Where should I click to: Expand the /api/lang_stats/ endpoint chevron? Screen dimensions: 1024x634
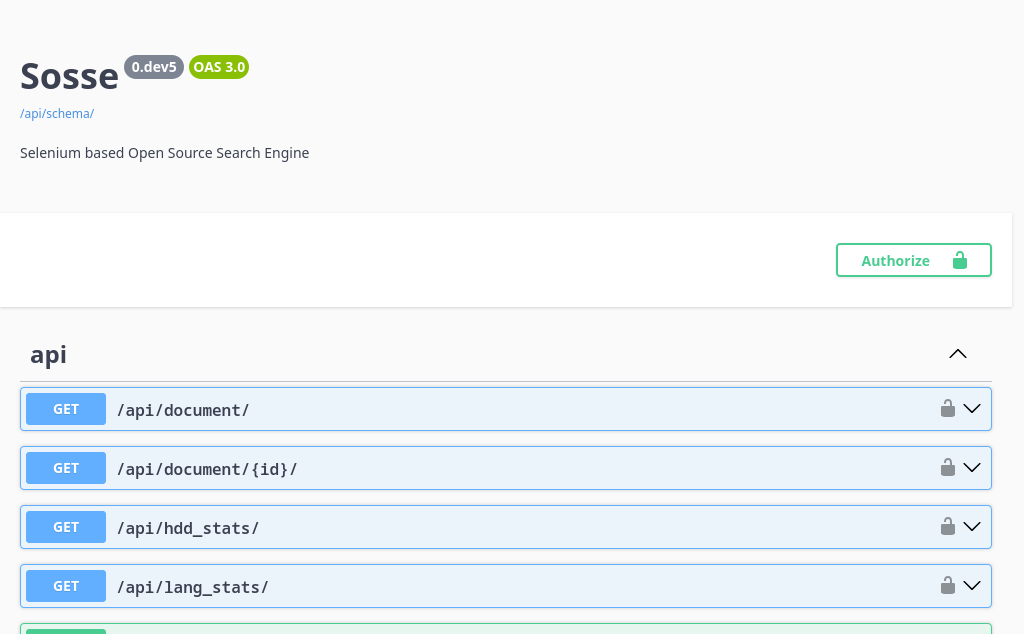(972, 586)
